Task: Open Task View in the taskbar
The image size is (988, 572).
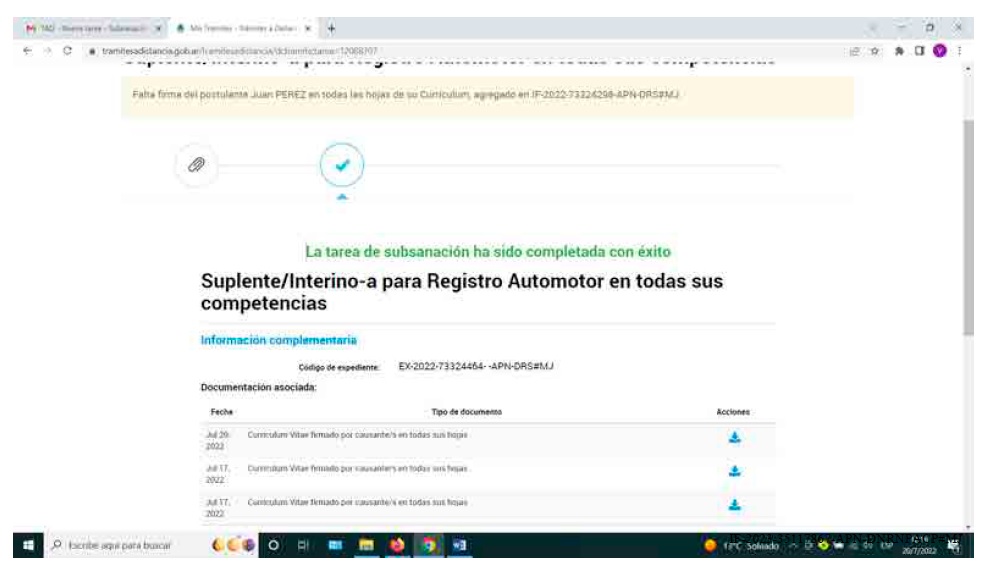Action: coord(303,545)
